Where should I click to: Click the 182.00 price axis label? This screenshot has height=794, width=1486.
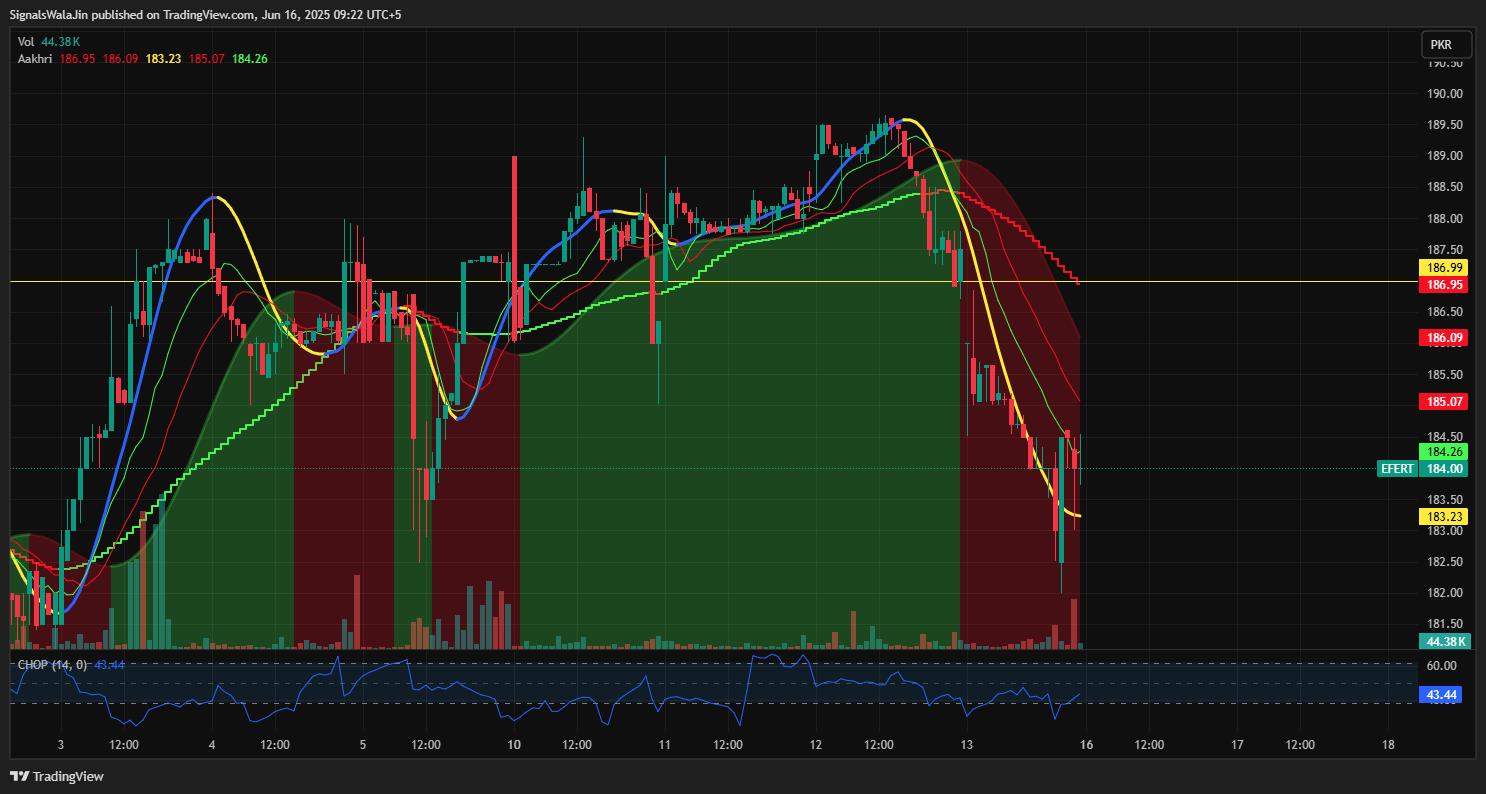click(1445, 593)
